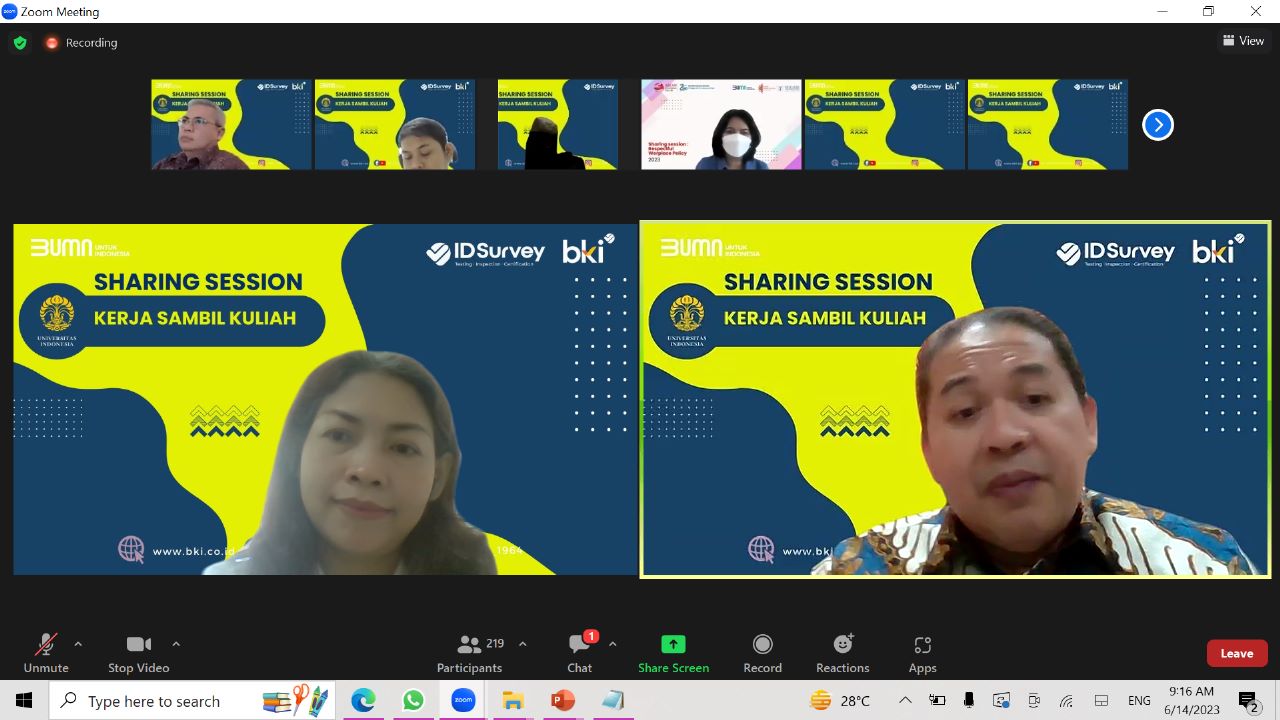Show hidden system tray icons
Image resolution: width=1280 pixels, height=720 pixels.
point(905,701)
